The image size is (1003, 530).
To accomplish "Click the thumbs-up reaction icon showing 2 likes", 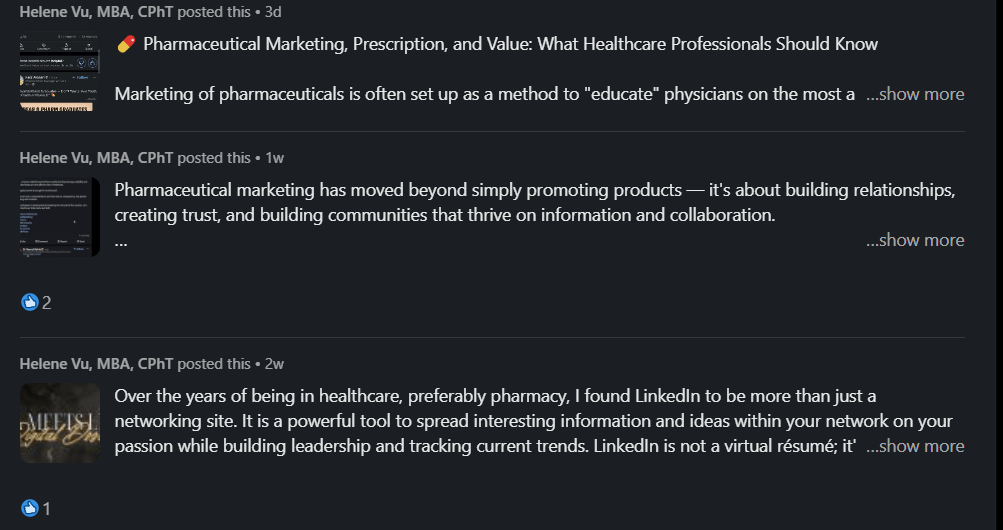I will [29, 302].
